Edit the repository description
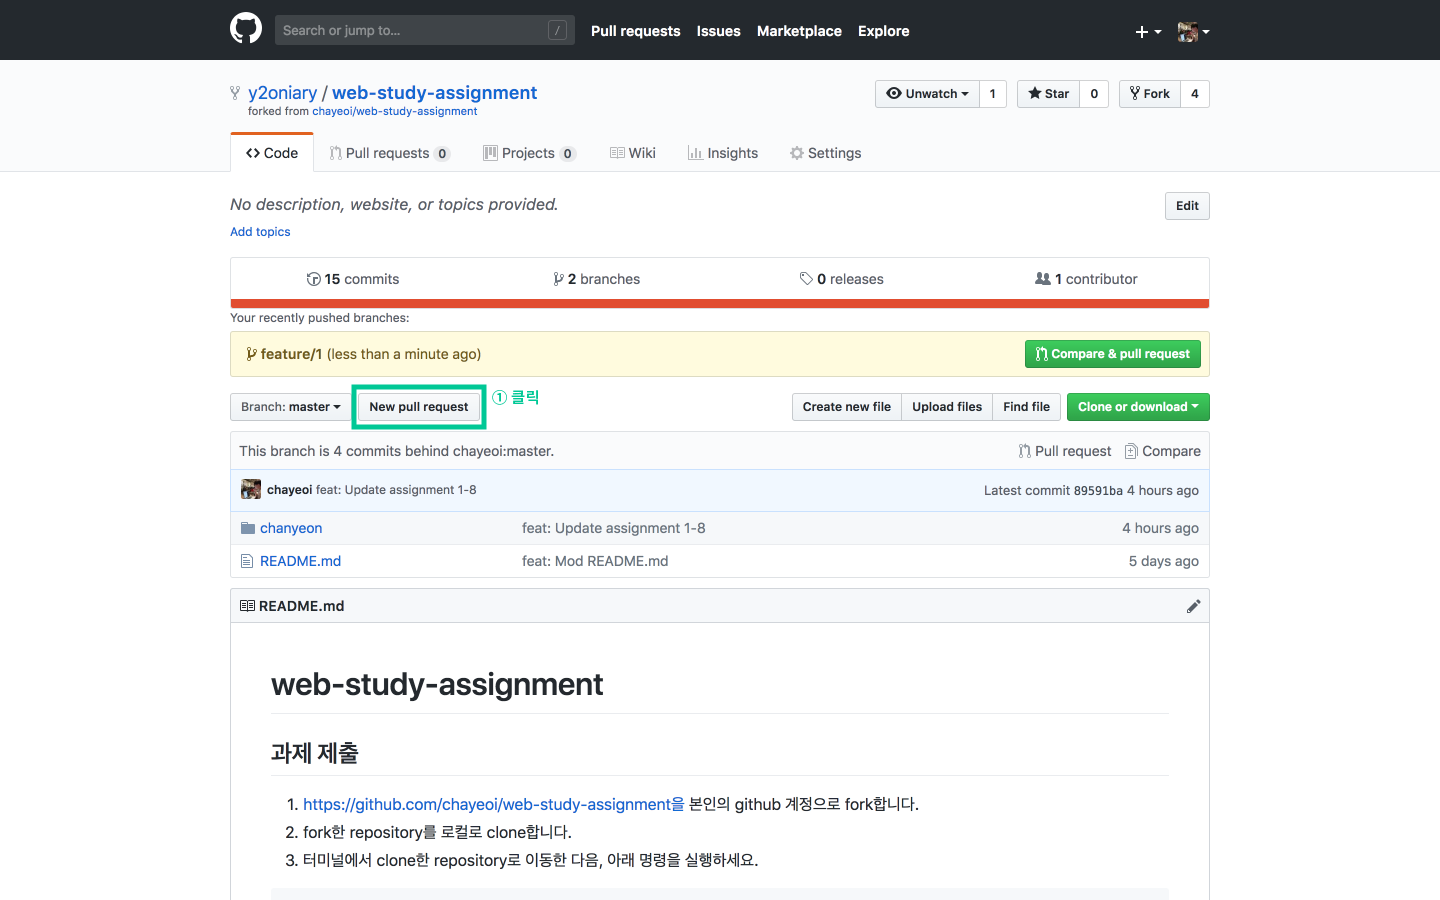The width and height of the screenshot is (1440, 900). [x=1187, y=206]
